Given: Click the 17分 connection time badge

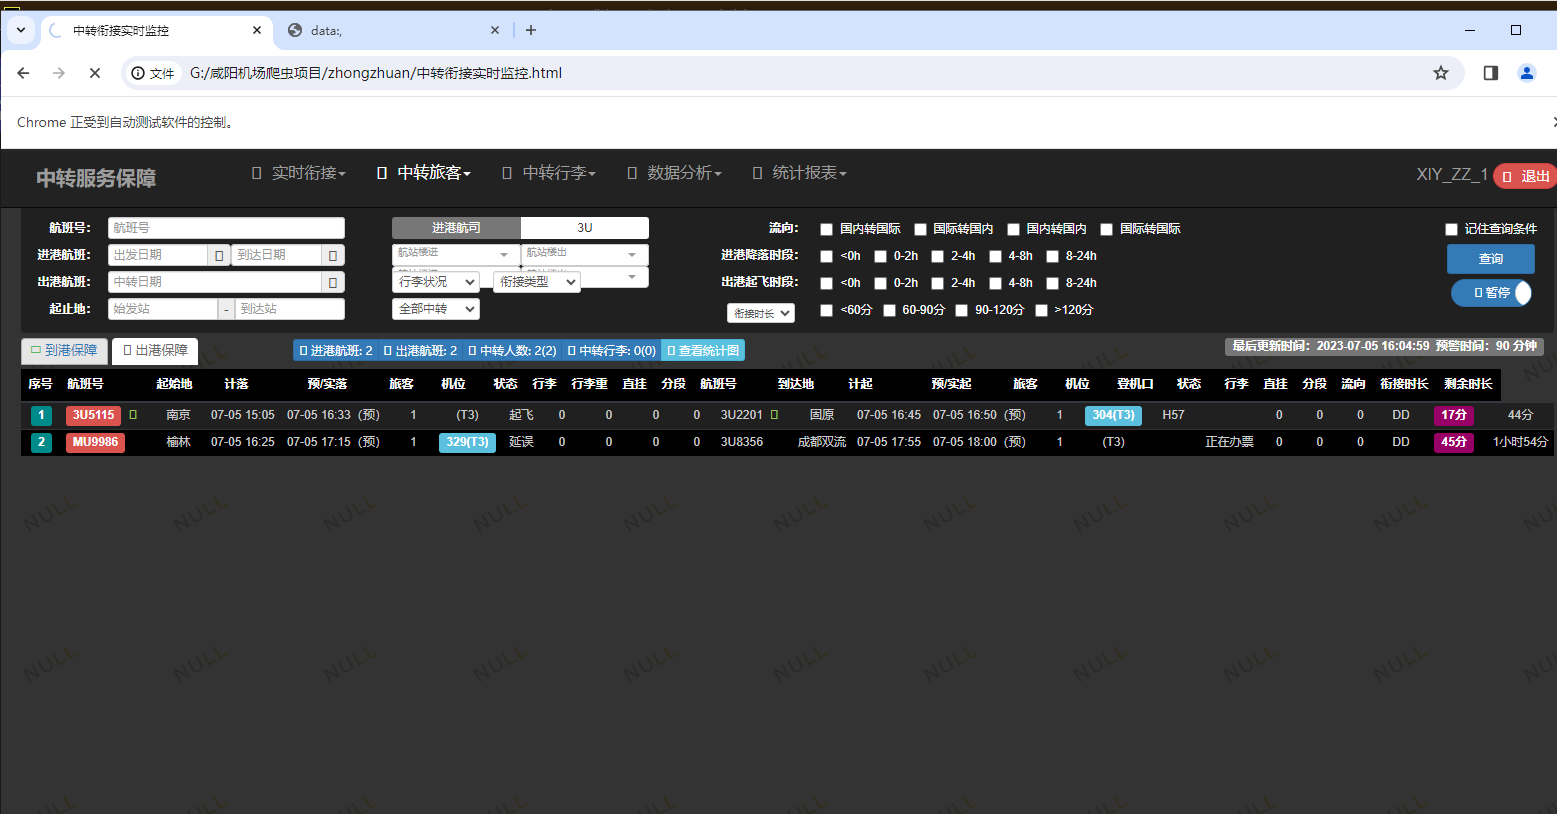Looking at the screenshot, I should (1454, 415).
